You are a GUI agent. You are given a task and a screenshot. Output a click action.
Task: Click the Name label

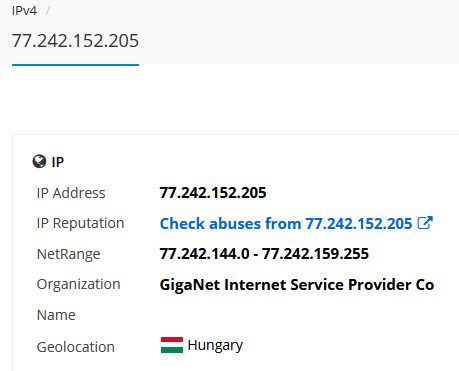click(x=56, y=315)
